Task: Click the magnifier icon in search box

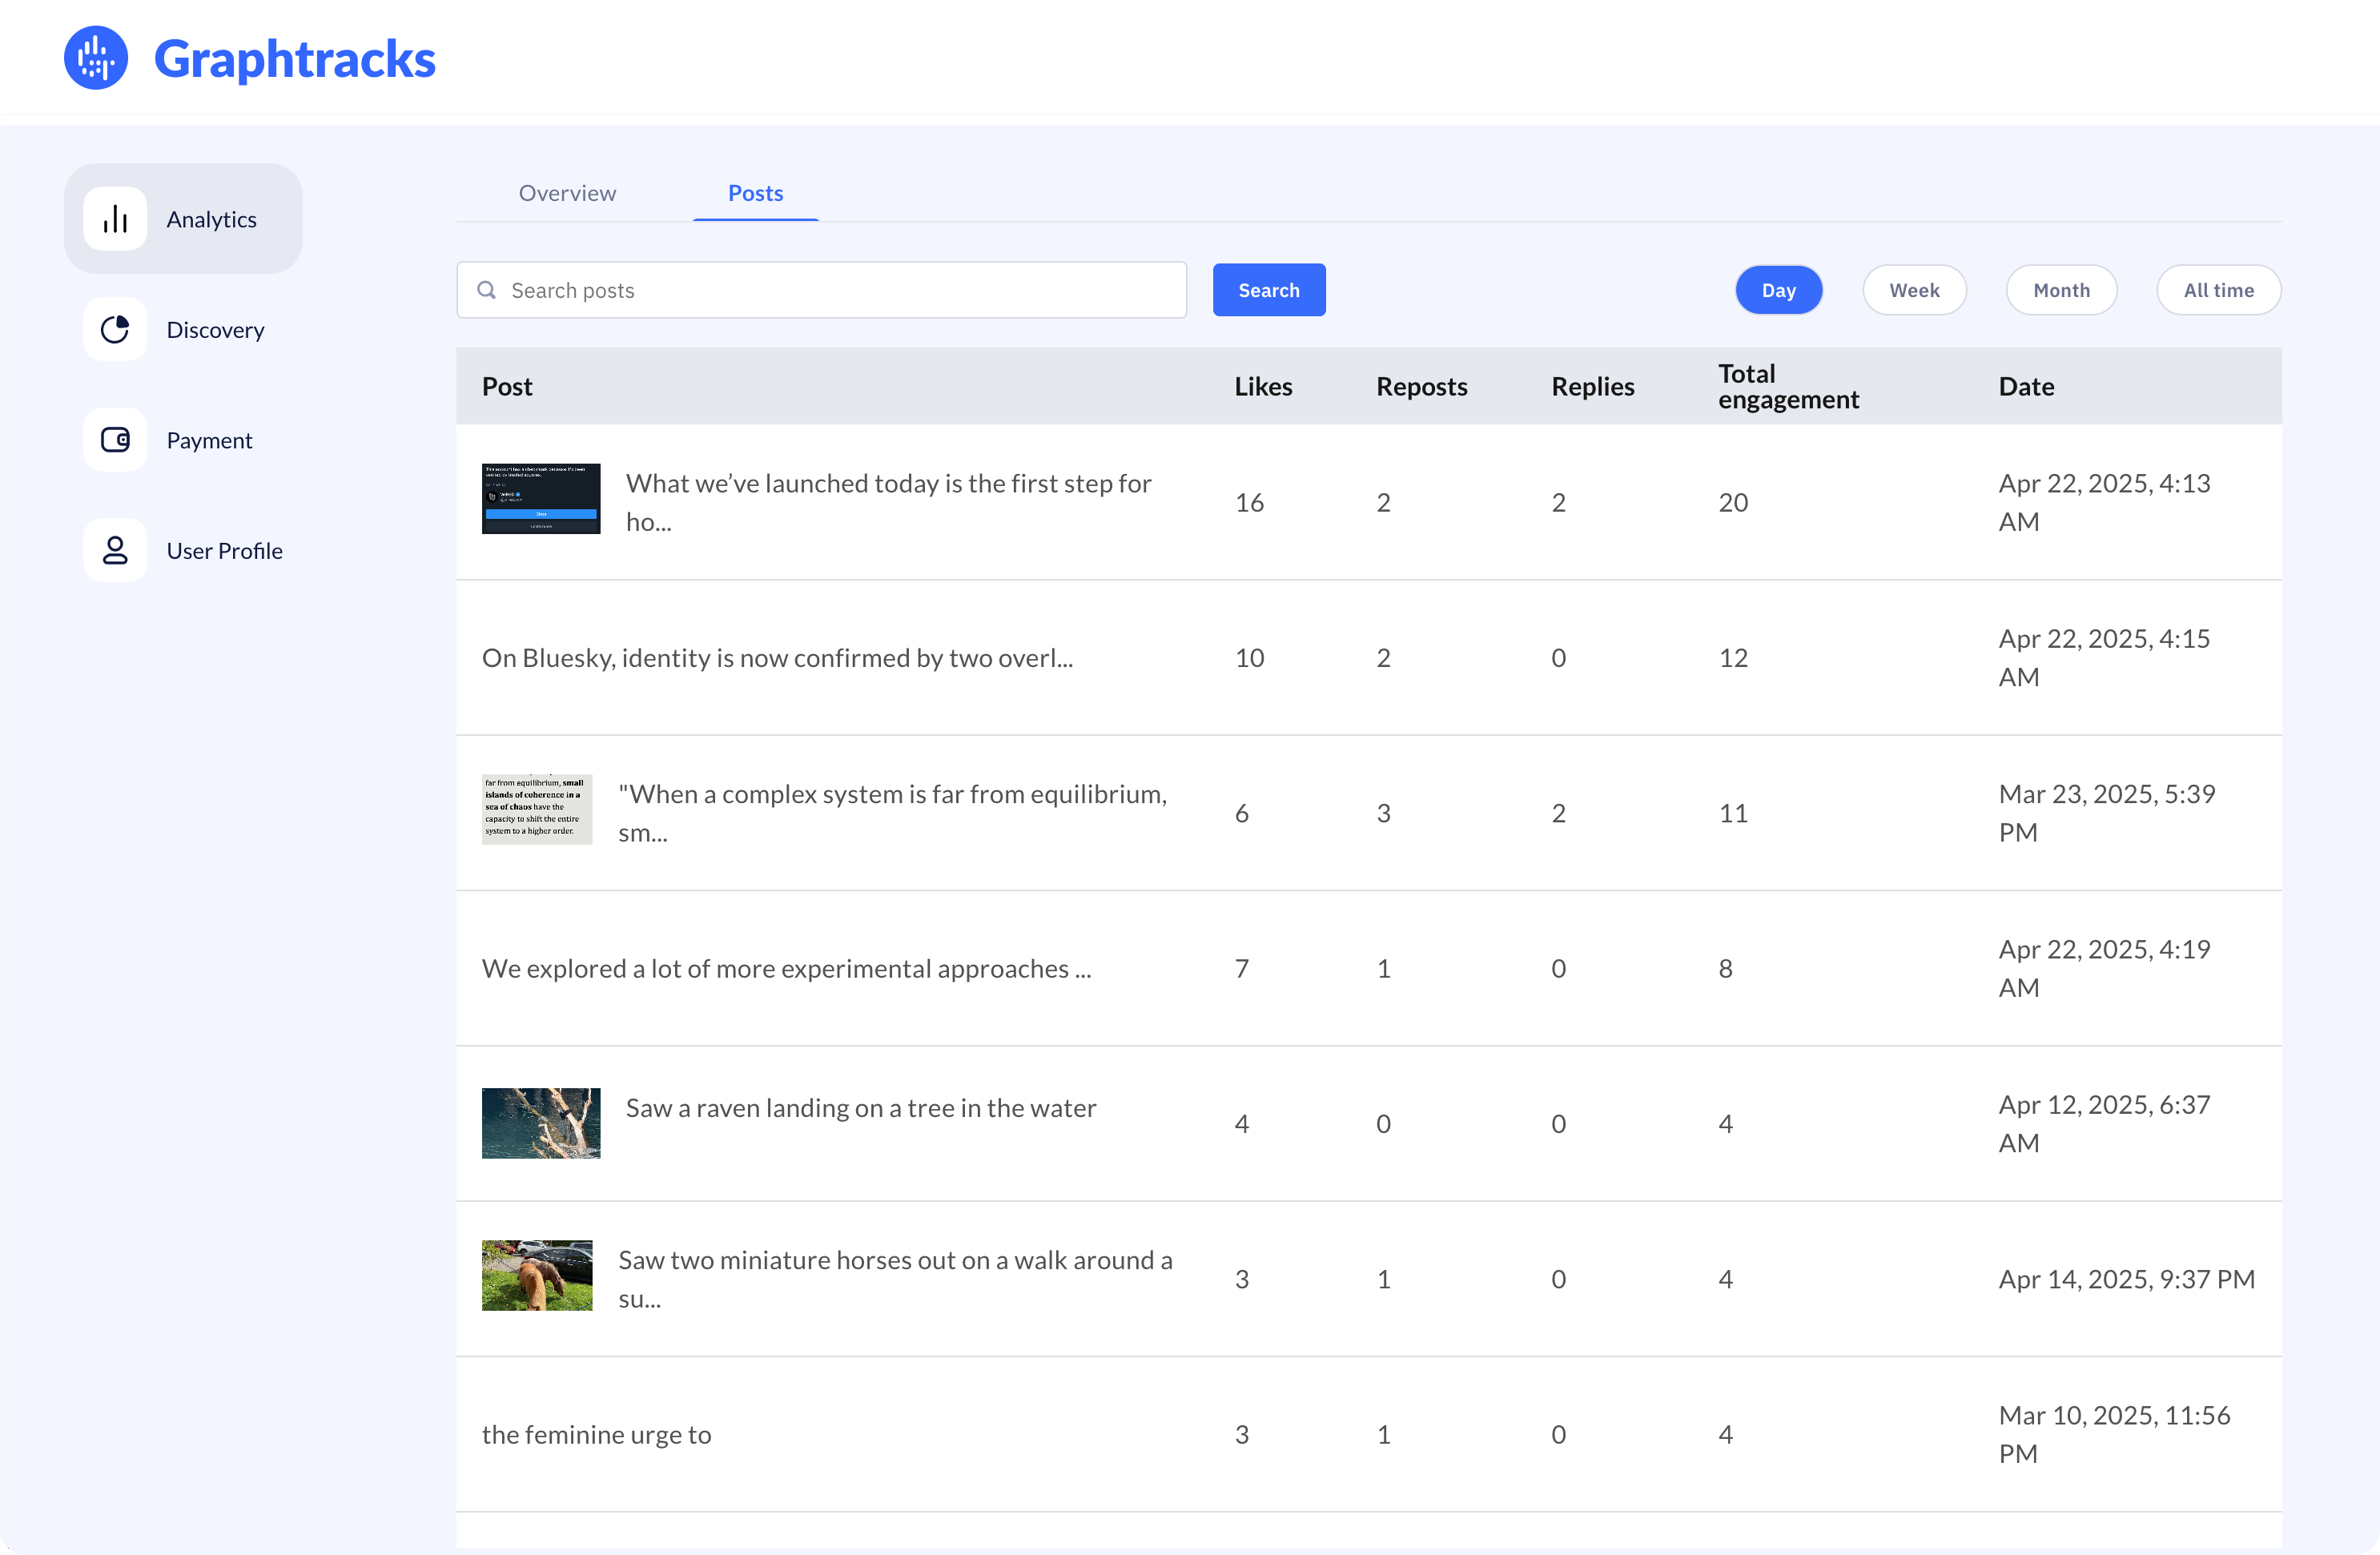Action: (x=487, y=290)
